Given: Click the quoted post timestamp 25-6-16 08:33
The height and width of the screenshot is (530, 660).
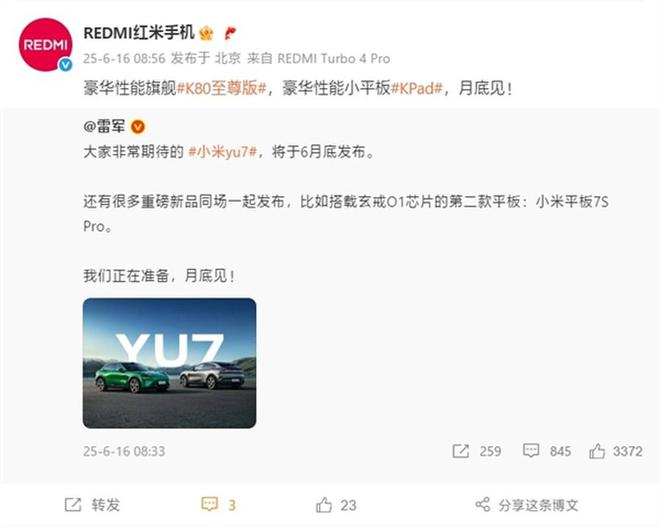Looking at the screenshot, I should [124, 451].
